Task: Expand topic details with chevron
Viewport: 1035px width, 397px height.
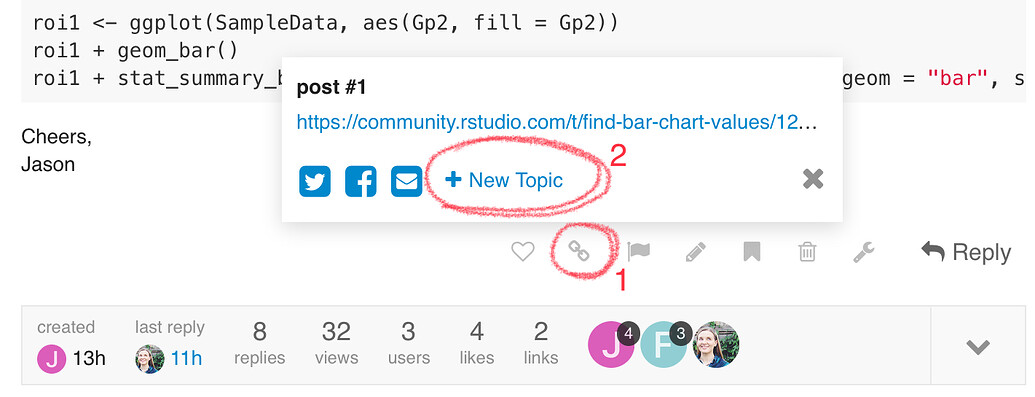Action: point(978,347)
